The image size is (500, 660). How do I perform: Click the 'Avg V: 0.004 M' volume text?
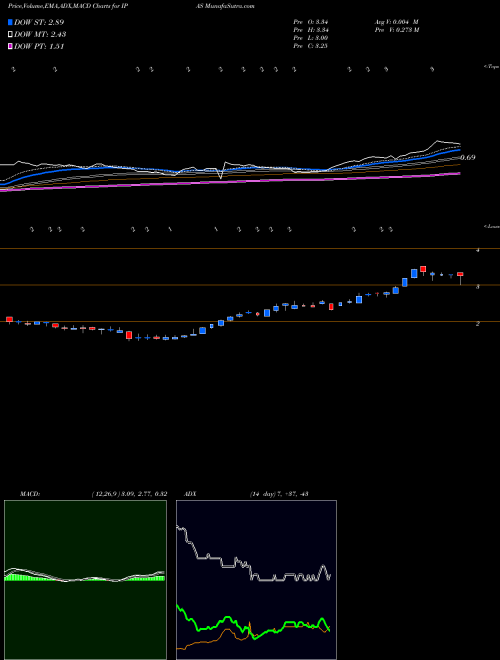(396, 22)
